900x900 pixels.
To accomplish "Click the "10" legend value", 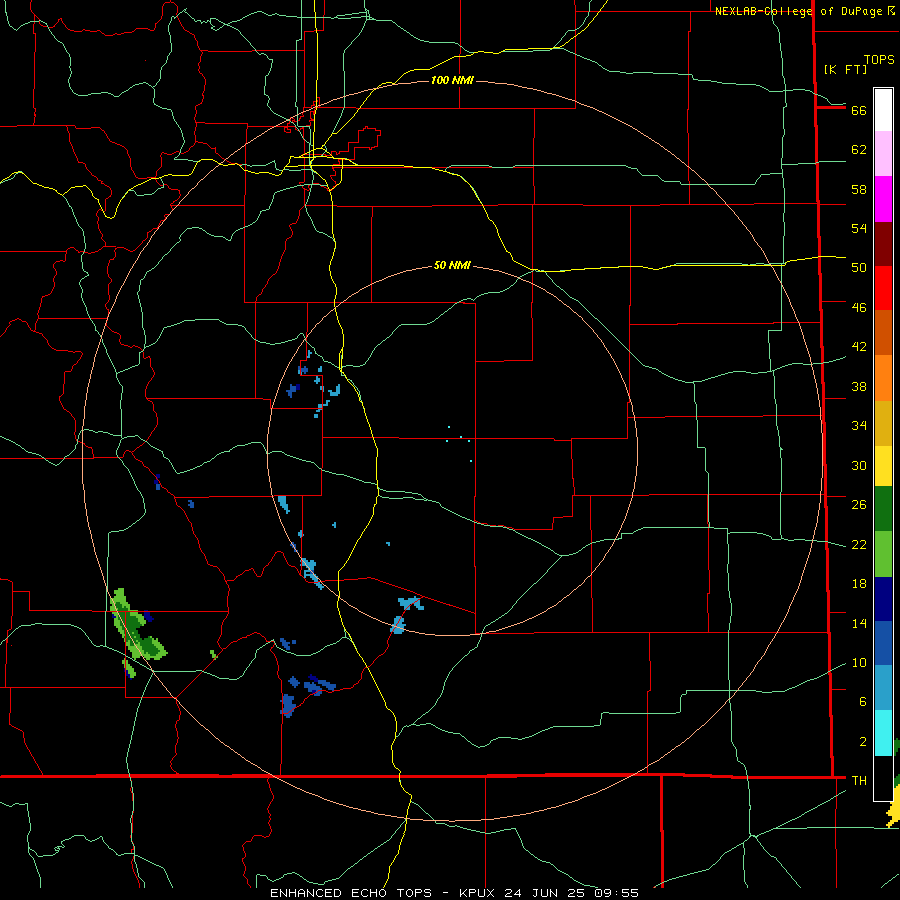I will click(859, 662).
